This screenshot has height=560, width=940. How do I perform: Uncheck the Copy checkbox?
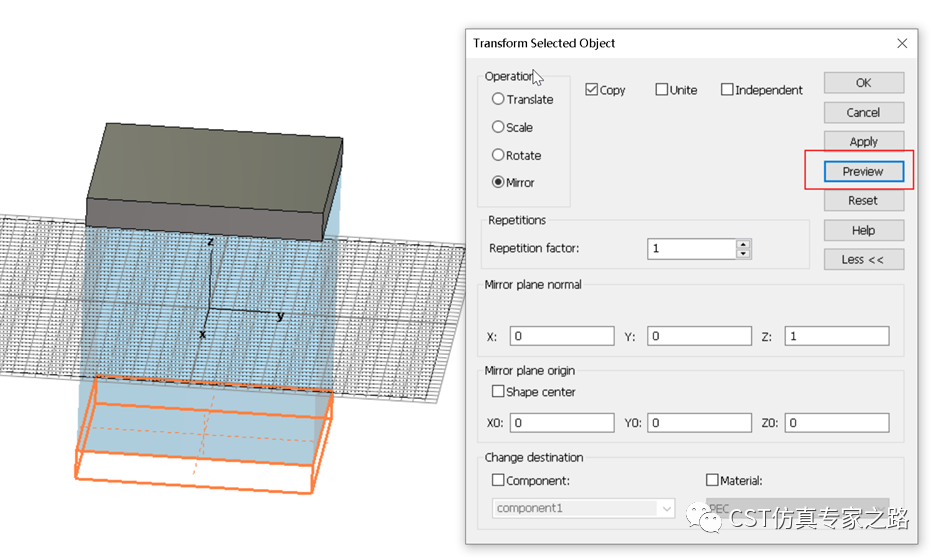[592, 89]
